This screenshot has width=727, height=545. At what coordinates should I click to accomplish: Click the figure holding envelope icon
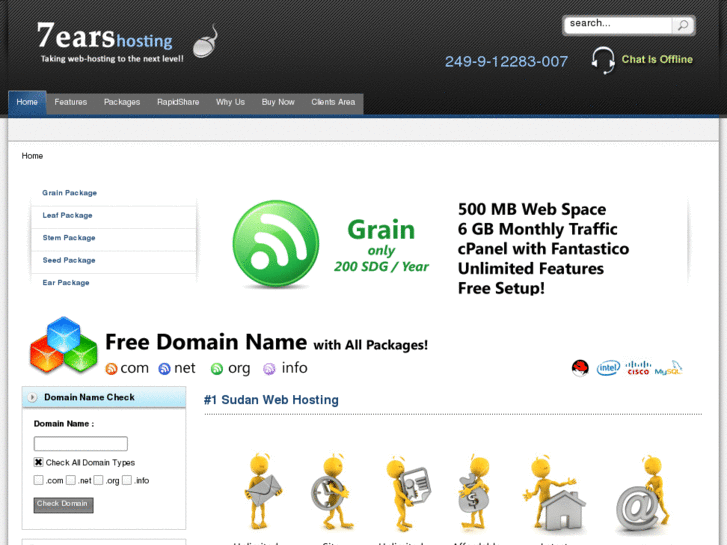pos(262,492)
